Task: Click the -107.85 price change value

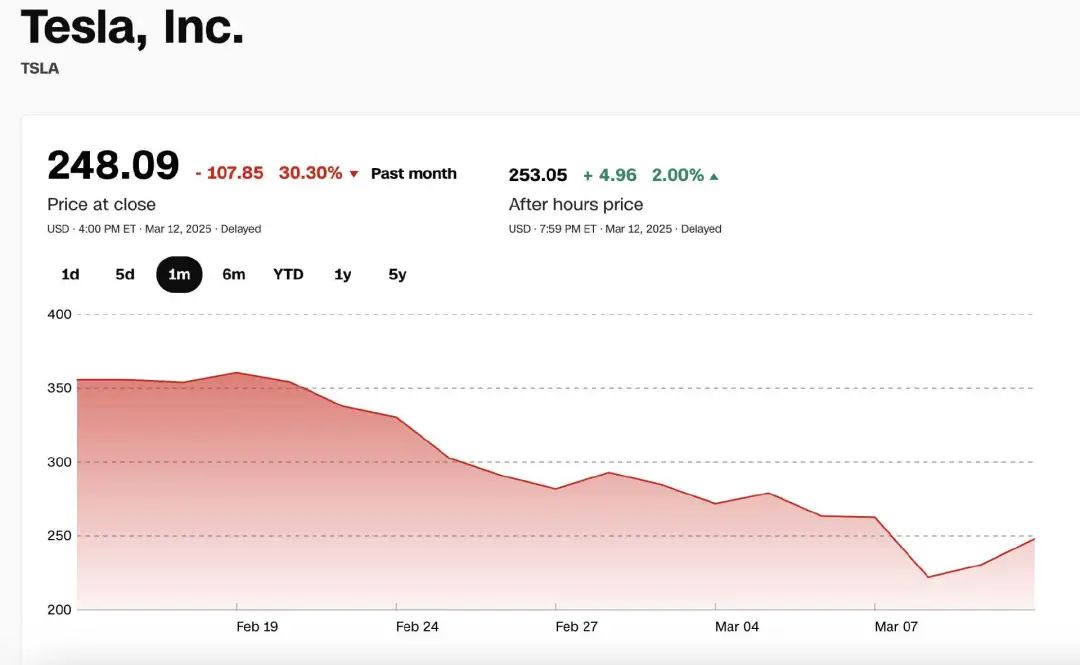Action: pyautogui.click(x=229, y=173)
